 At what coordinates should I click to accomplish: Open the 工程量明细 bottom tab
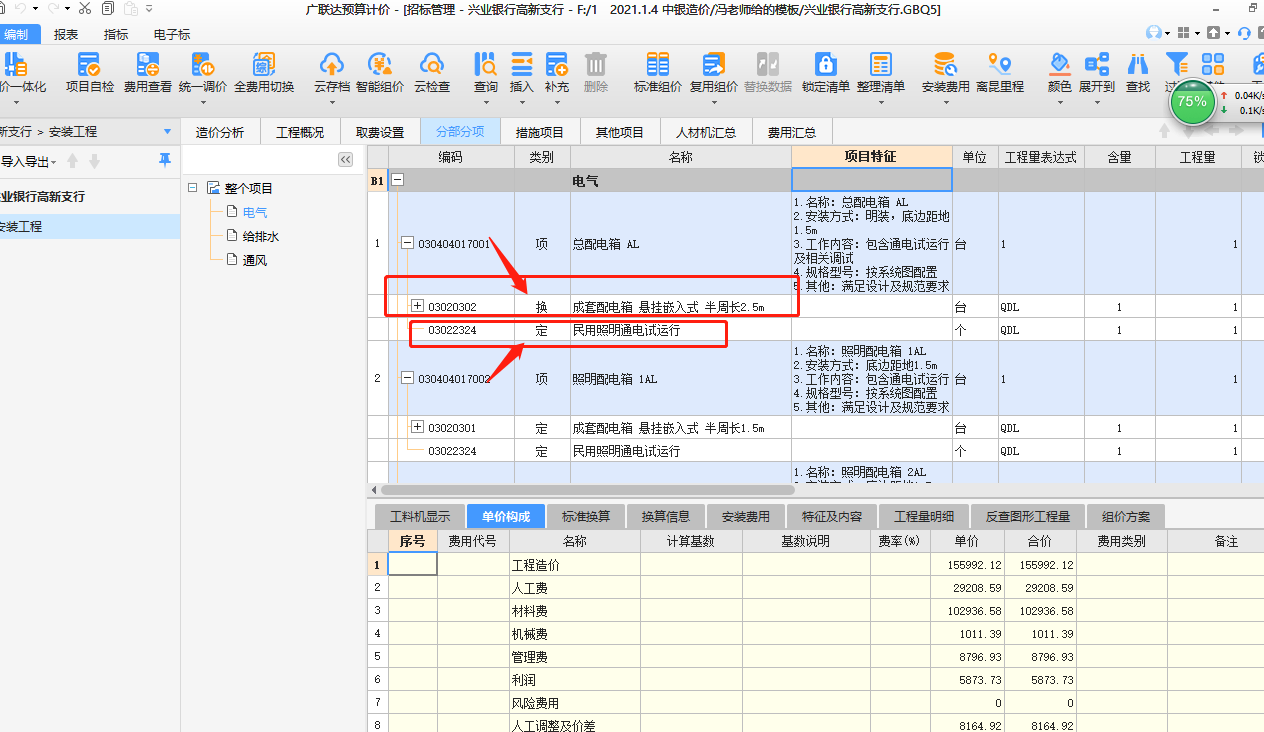pyautogui.click(x=924, y=516)
